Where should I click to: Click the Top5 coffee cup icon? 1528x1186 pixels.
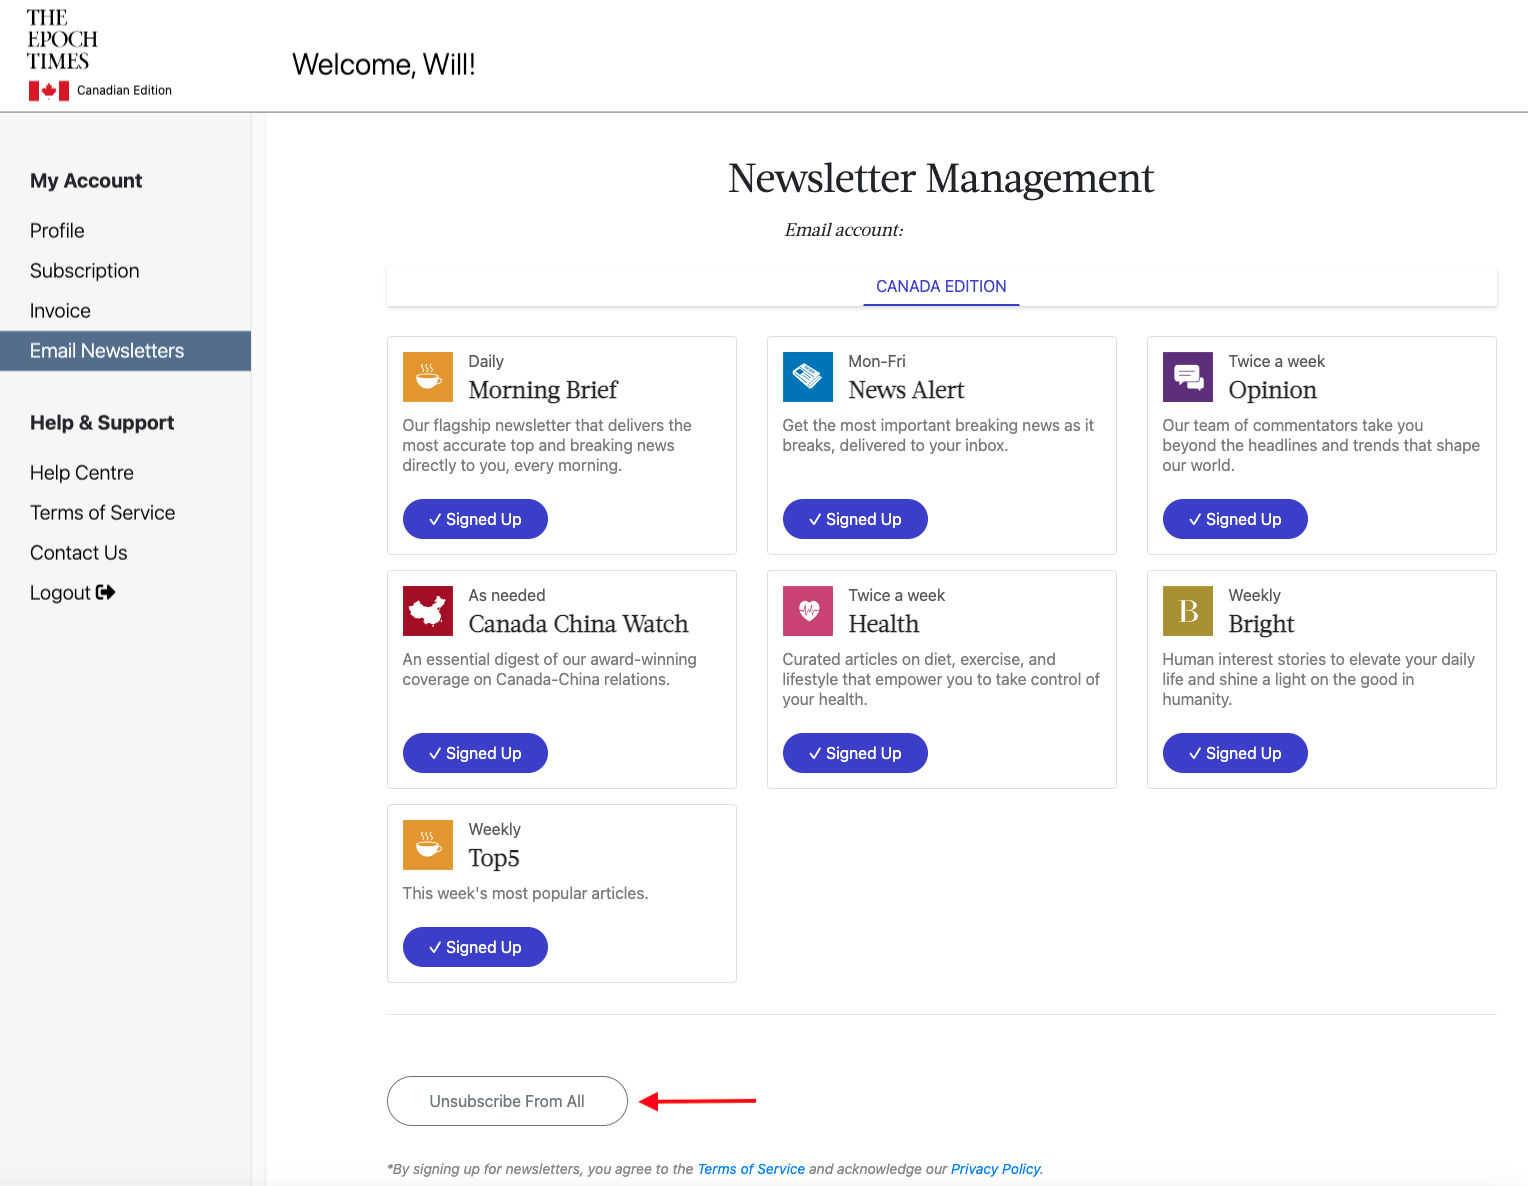click(x=428, y=845)
